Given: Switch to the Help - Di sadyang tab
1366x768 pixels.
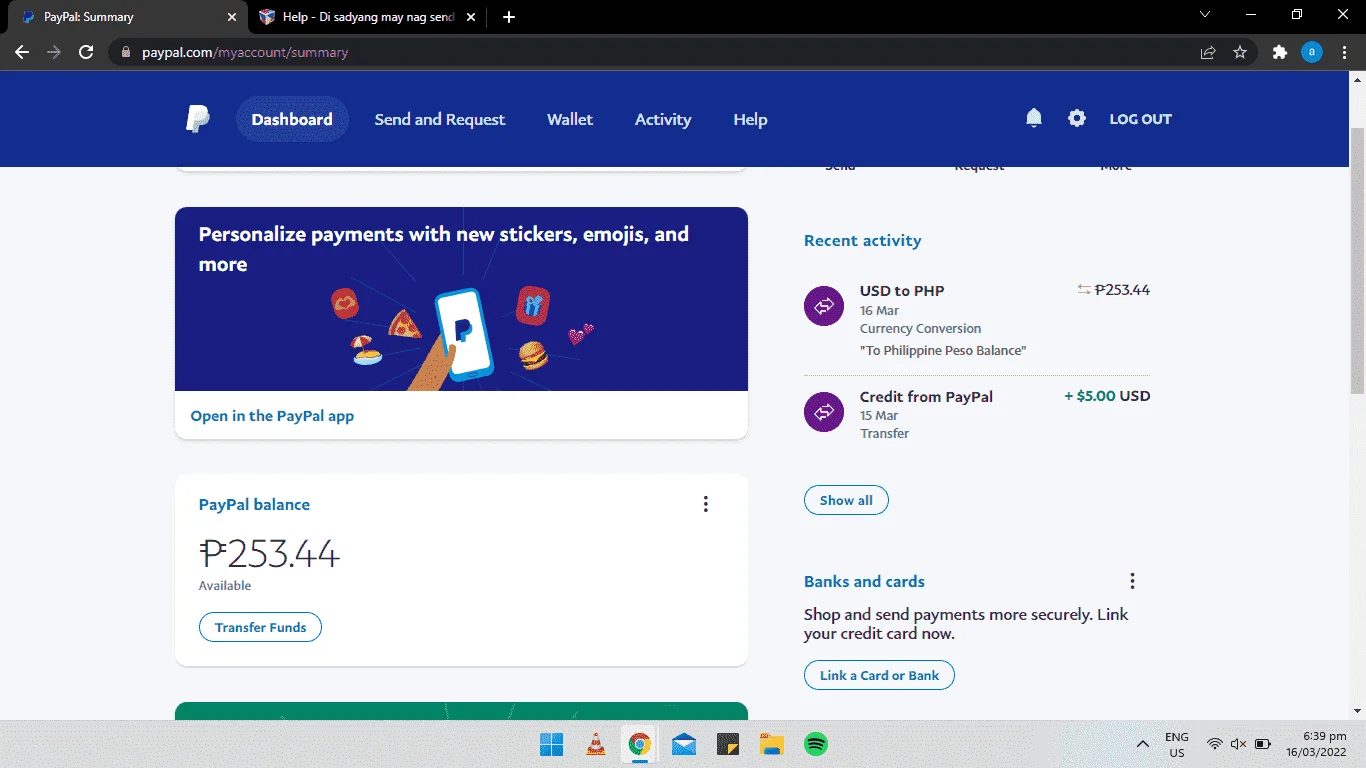Looking at the screenshot, I should click(369, 17).
